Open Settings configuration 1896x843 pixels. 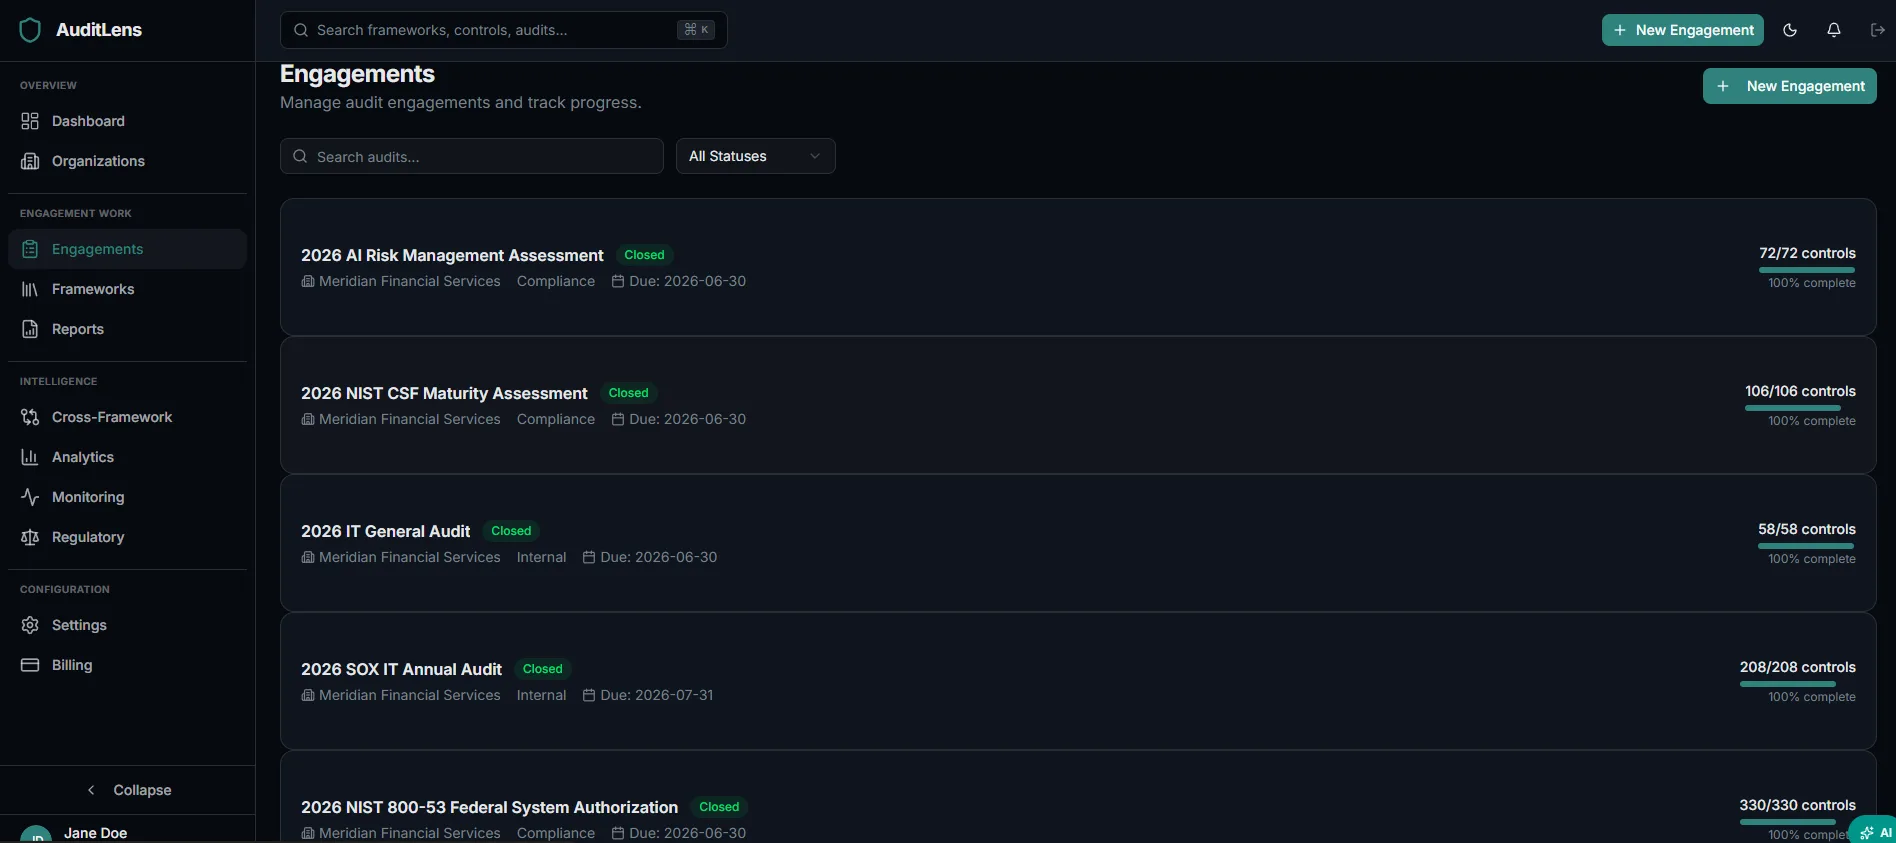[x=127, y=625]
